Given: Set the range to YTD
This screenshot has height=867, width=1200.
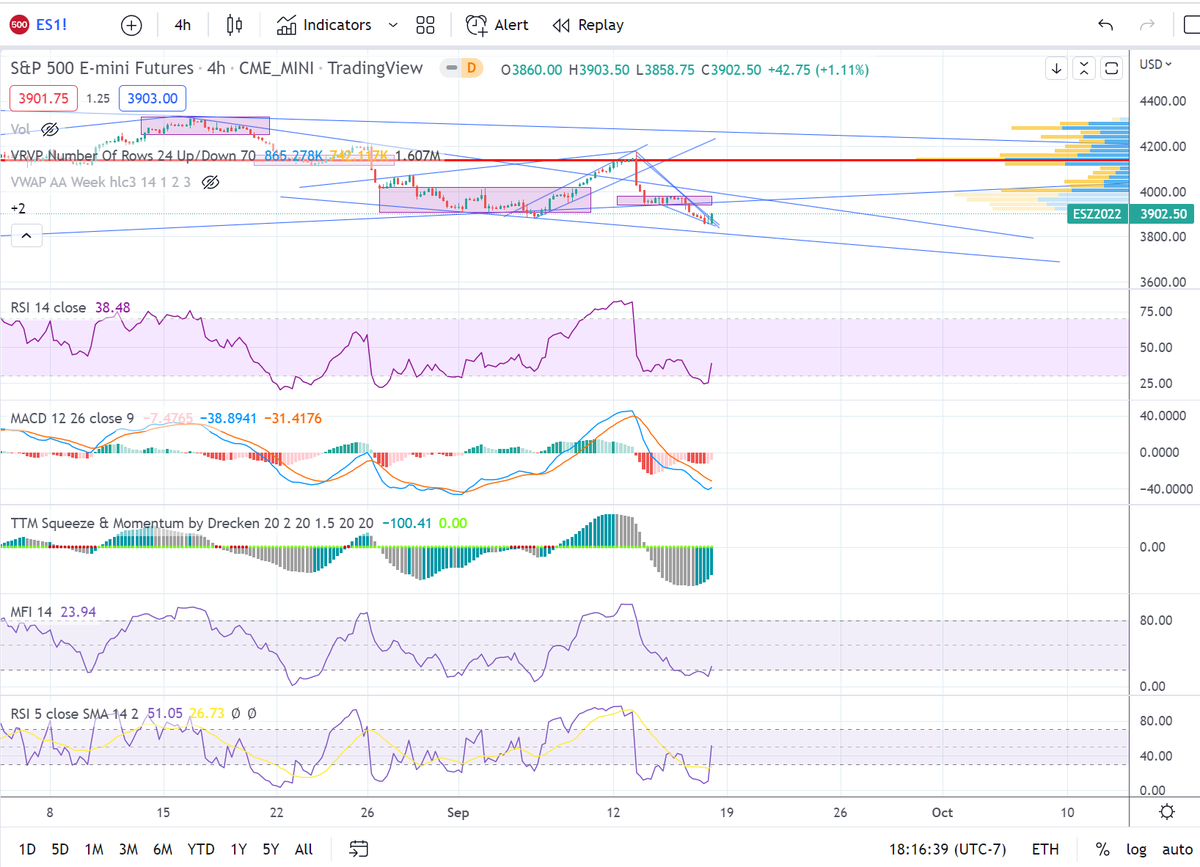Looking at the screenshot, I should tap(201, 849).
